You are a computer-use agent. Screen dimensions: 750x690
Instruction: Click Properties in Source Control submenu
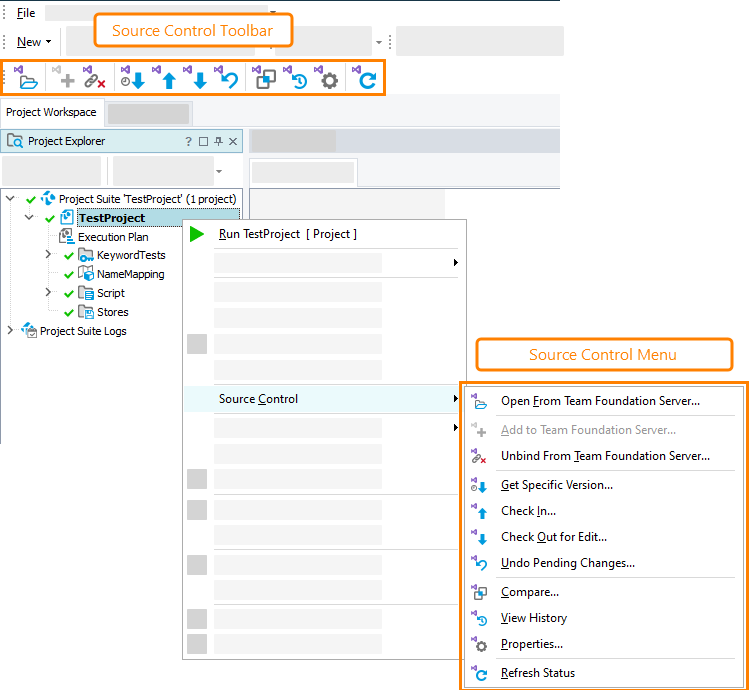coord(531,645)
